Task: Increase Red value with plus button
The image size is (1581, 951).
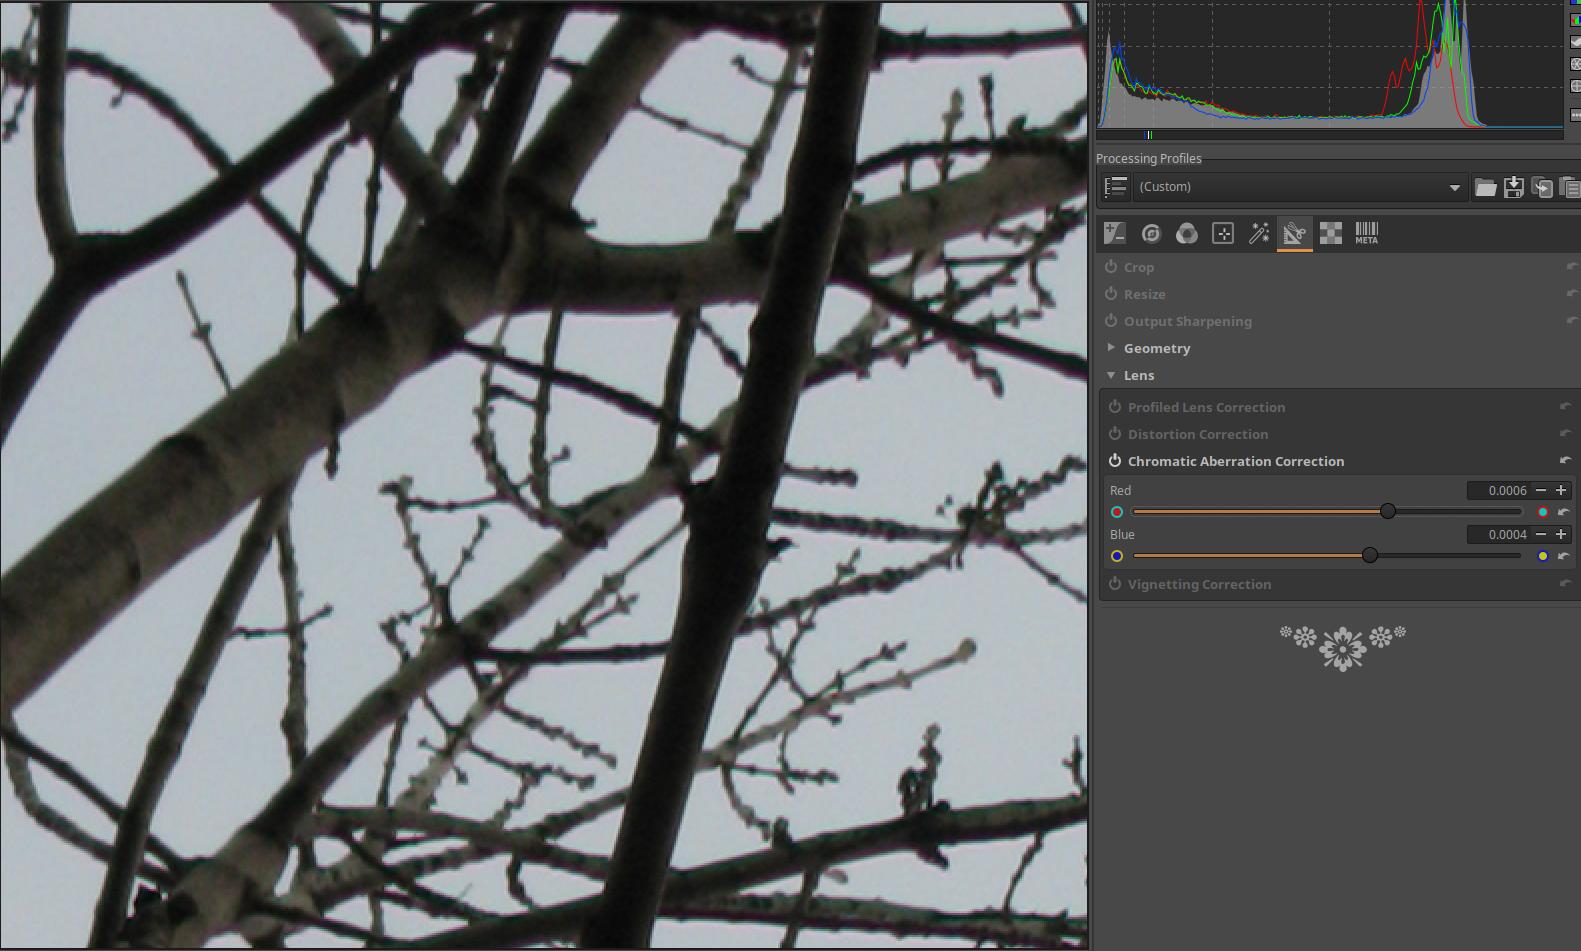Action: (1561, 490)
